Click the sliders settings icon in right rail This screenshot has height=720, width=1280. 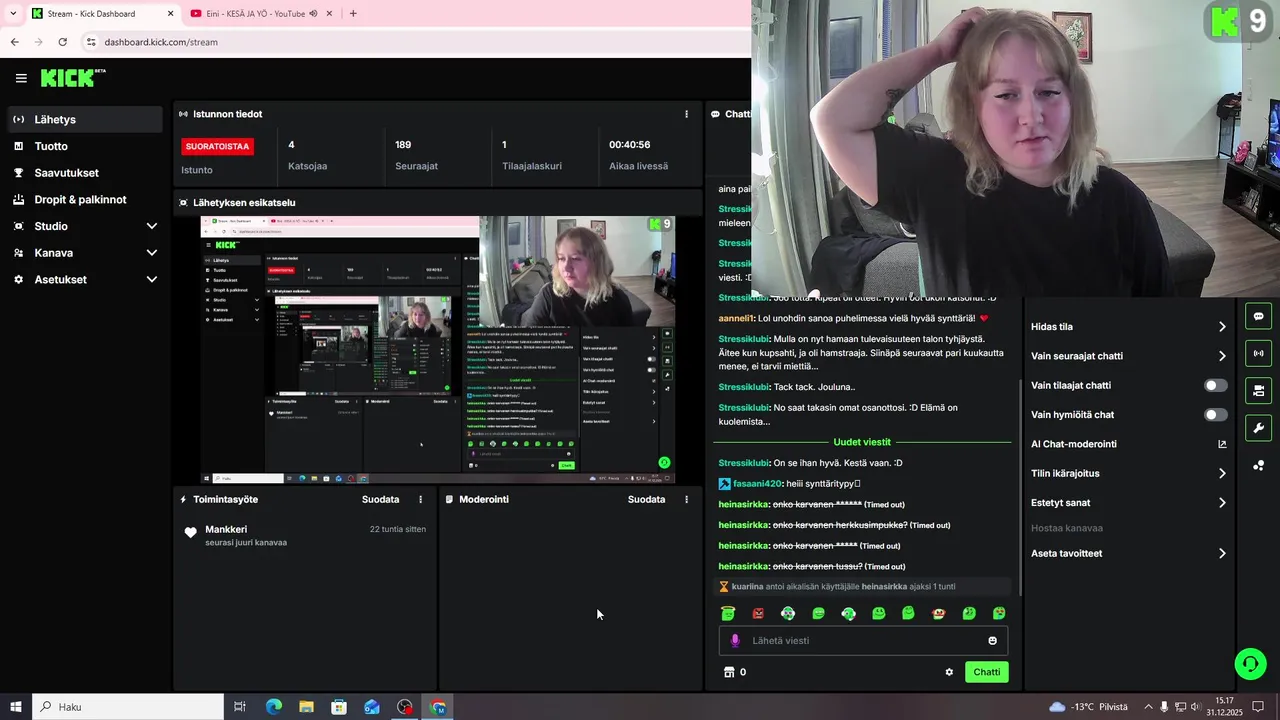(x=1258, y=390)
